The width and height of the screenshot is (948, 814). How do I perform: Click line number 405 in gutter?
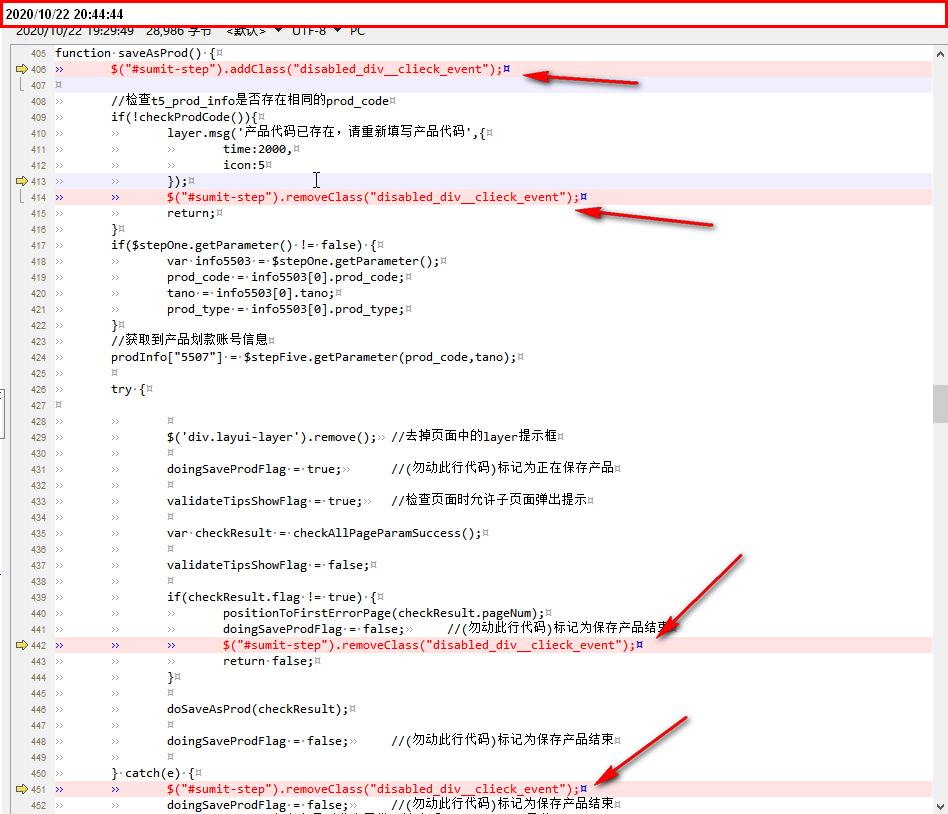coord(38,53)
